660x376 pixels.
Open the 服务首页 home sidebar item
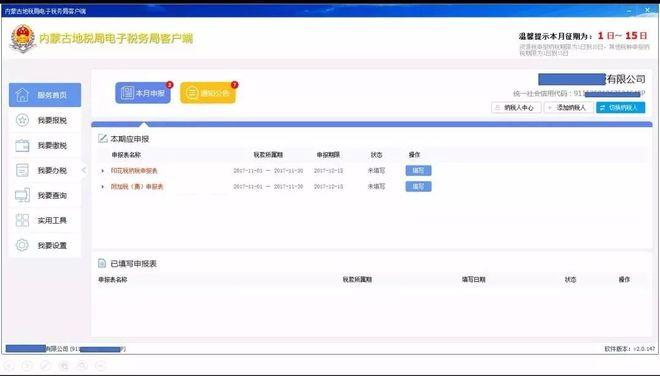coord(45,95)
